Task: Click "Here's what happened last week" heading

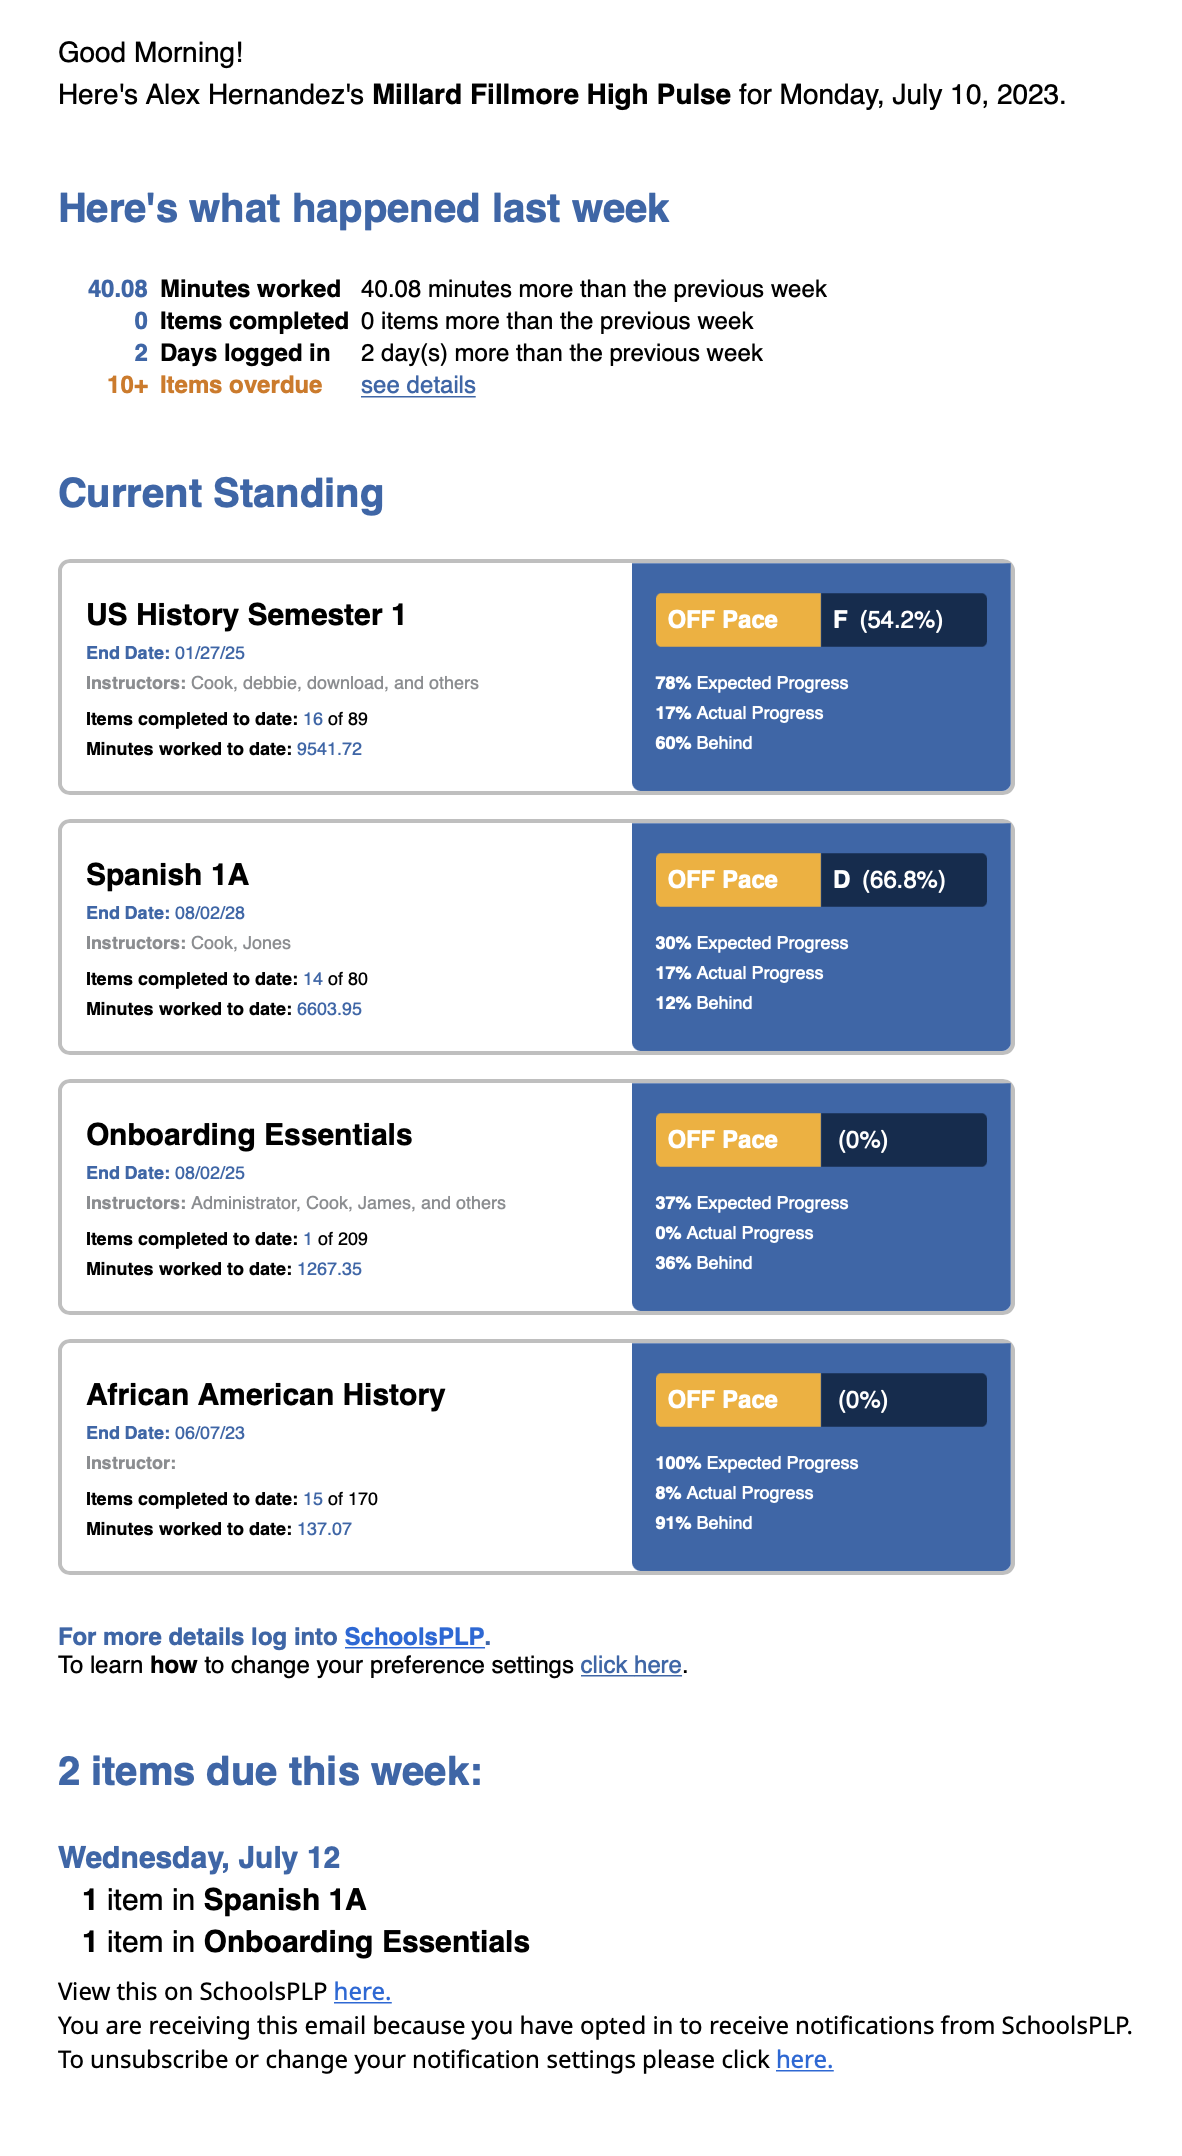Action: 363,209
